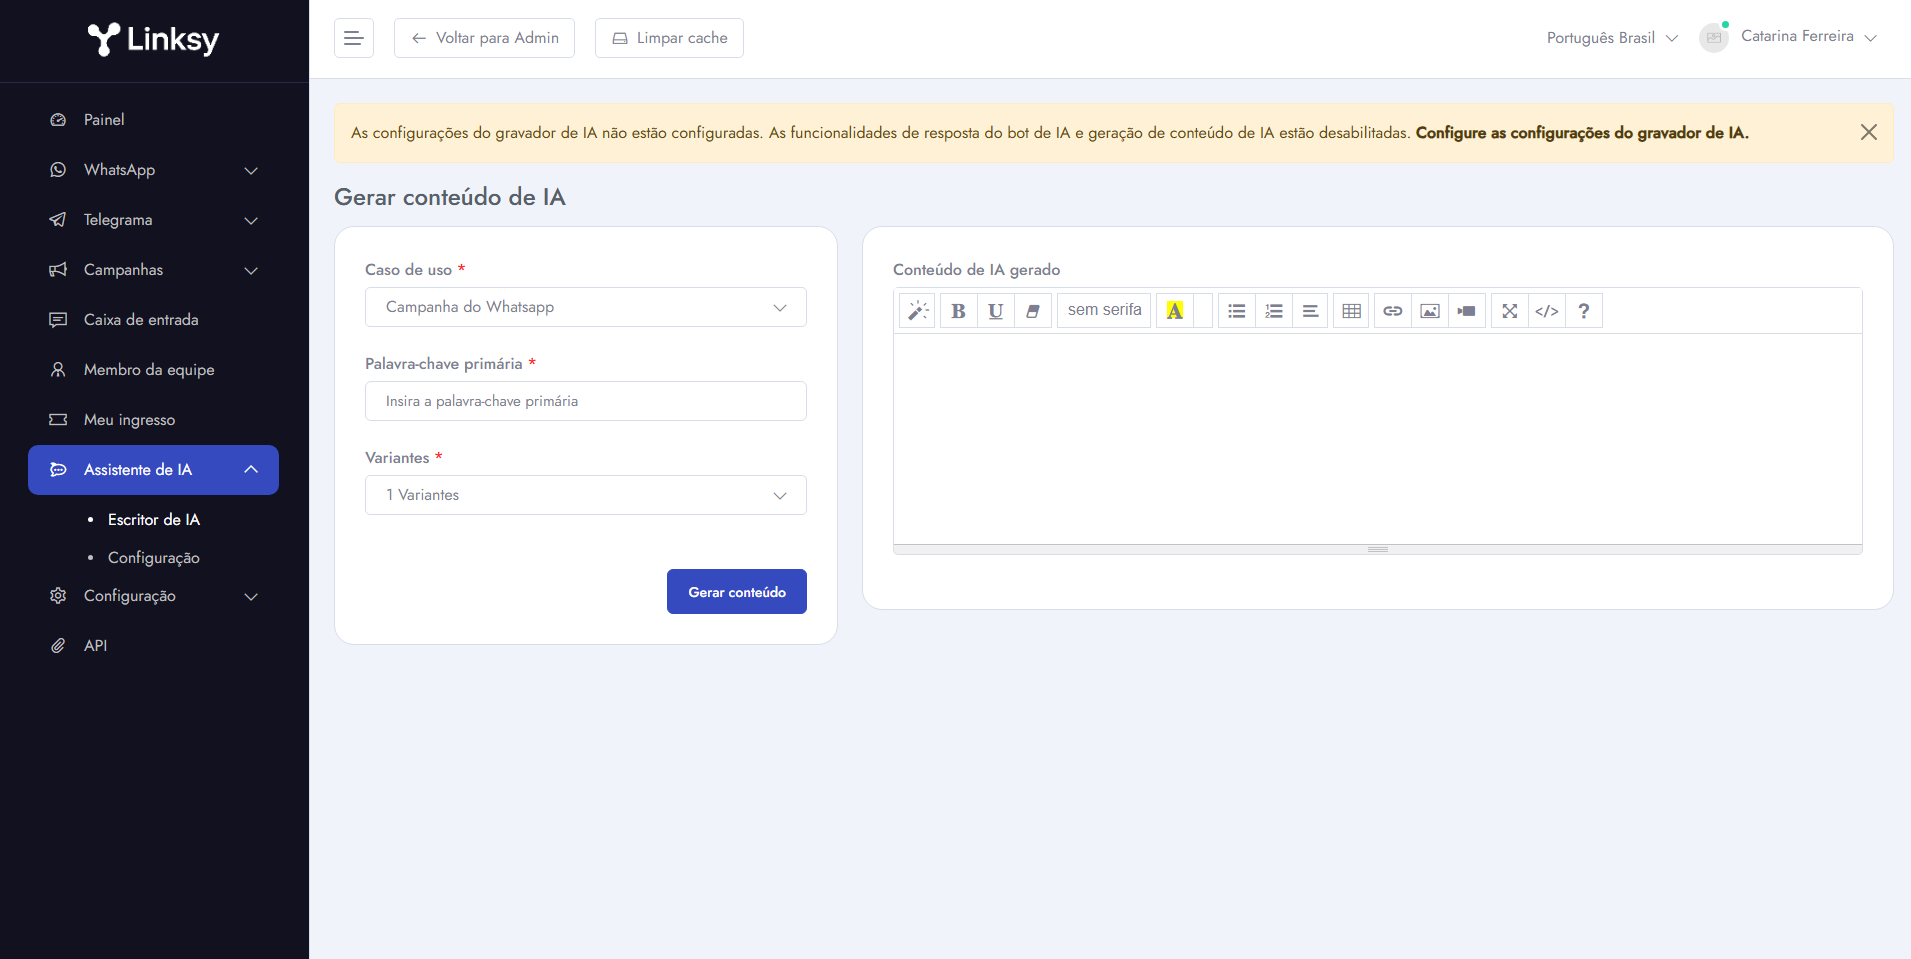Apply the yellow highlight text color
This screenshot has width=1911, height=959.
(1175, 311)
